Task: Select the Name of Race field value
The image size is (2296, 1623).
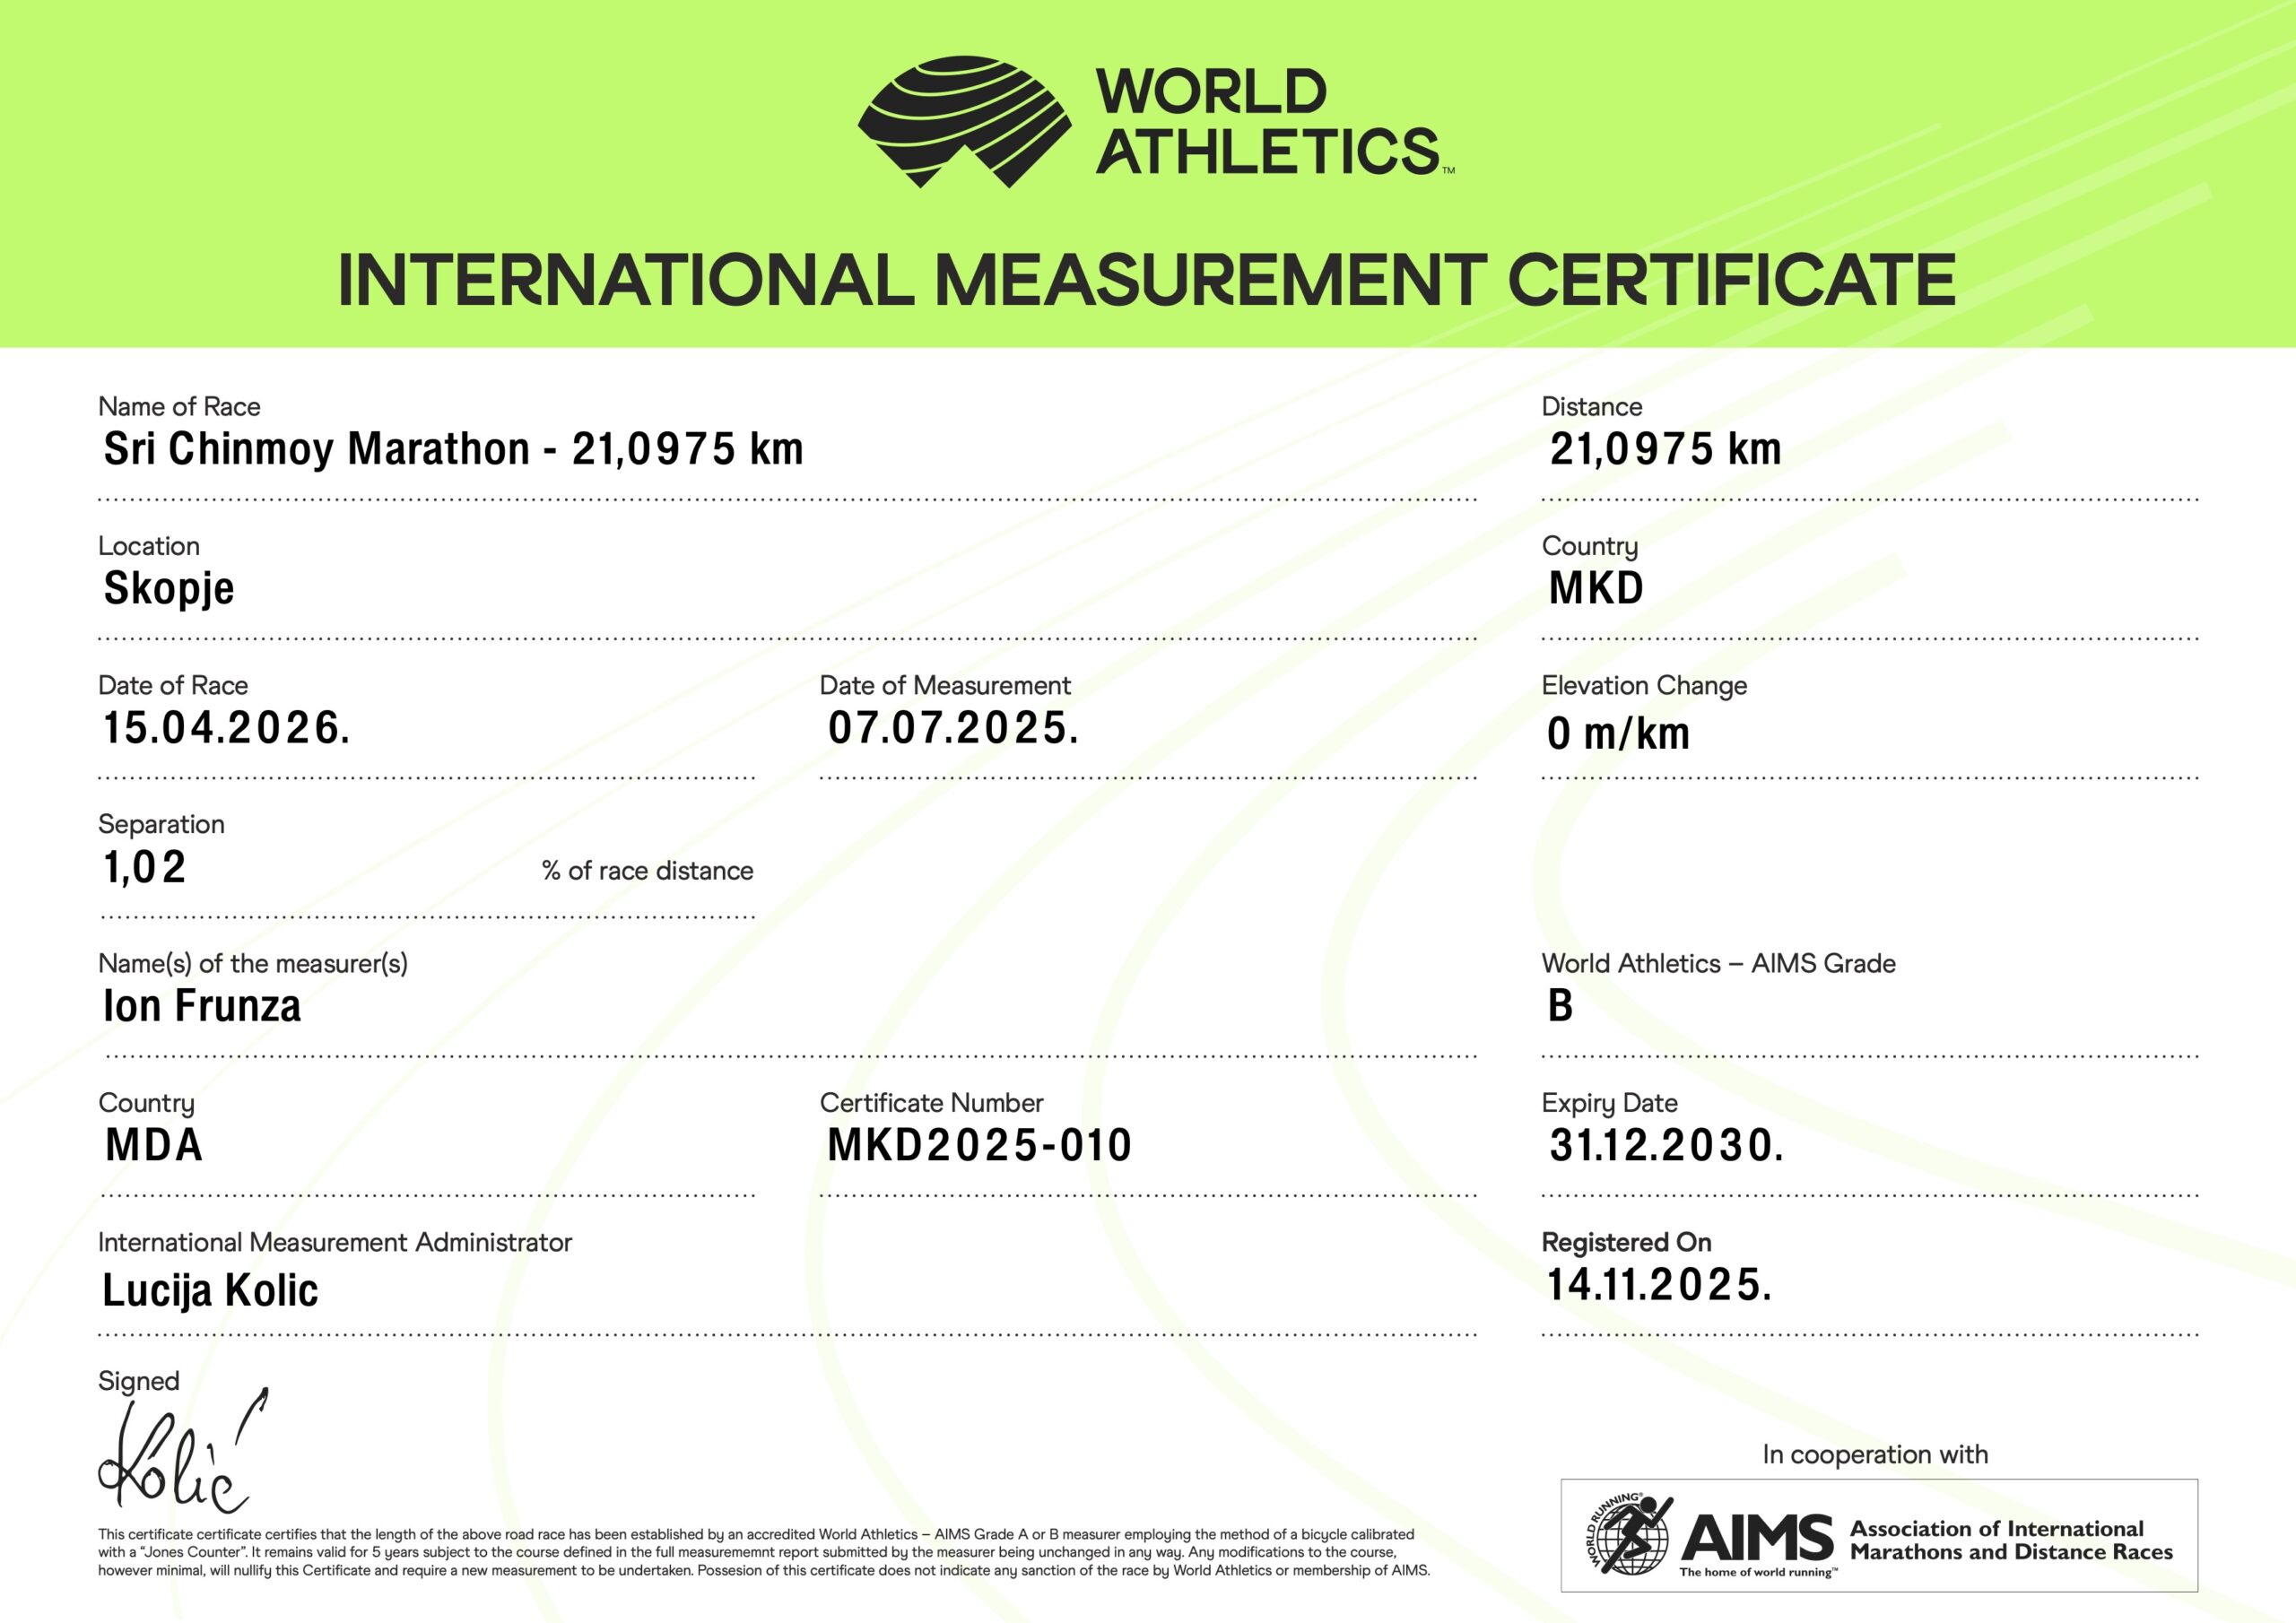Action: click(x=453, y=449)
